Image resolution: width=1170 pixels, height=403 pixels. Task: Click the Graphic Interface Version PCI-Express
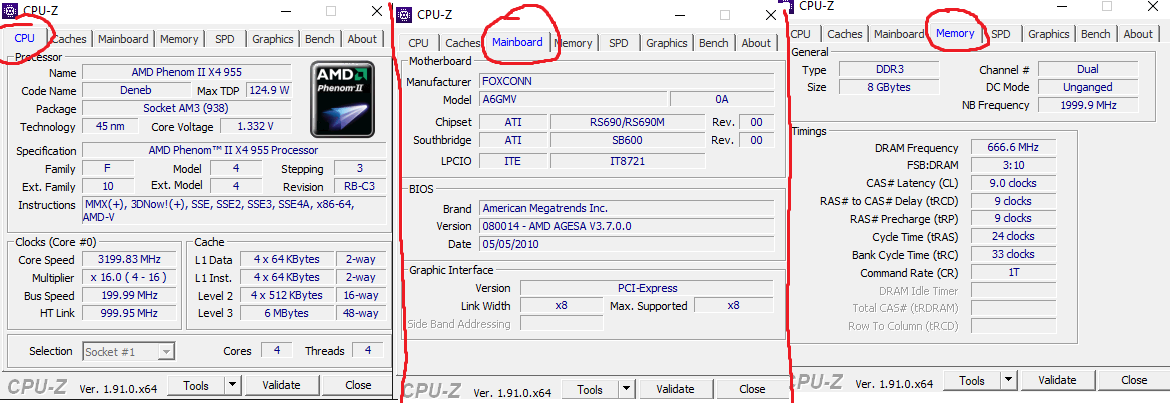pyautogui.click(x=647, y=288)
